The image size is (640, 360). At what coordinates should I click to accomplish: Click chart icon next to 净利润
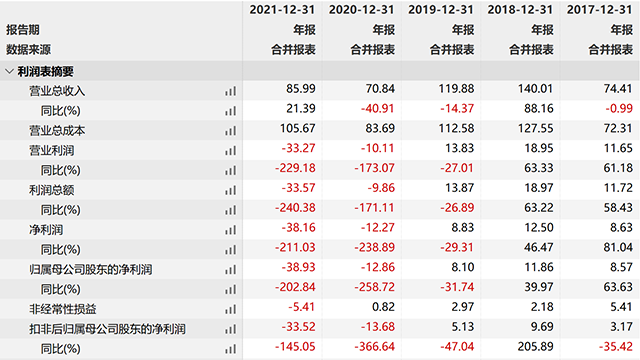point(231,230)
